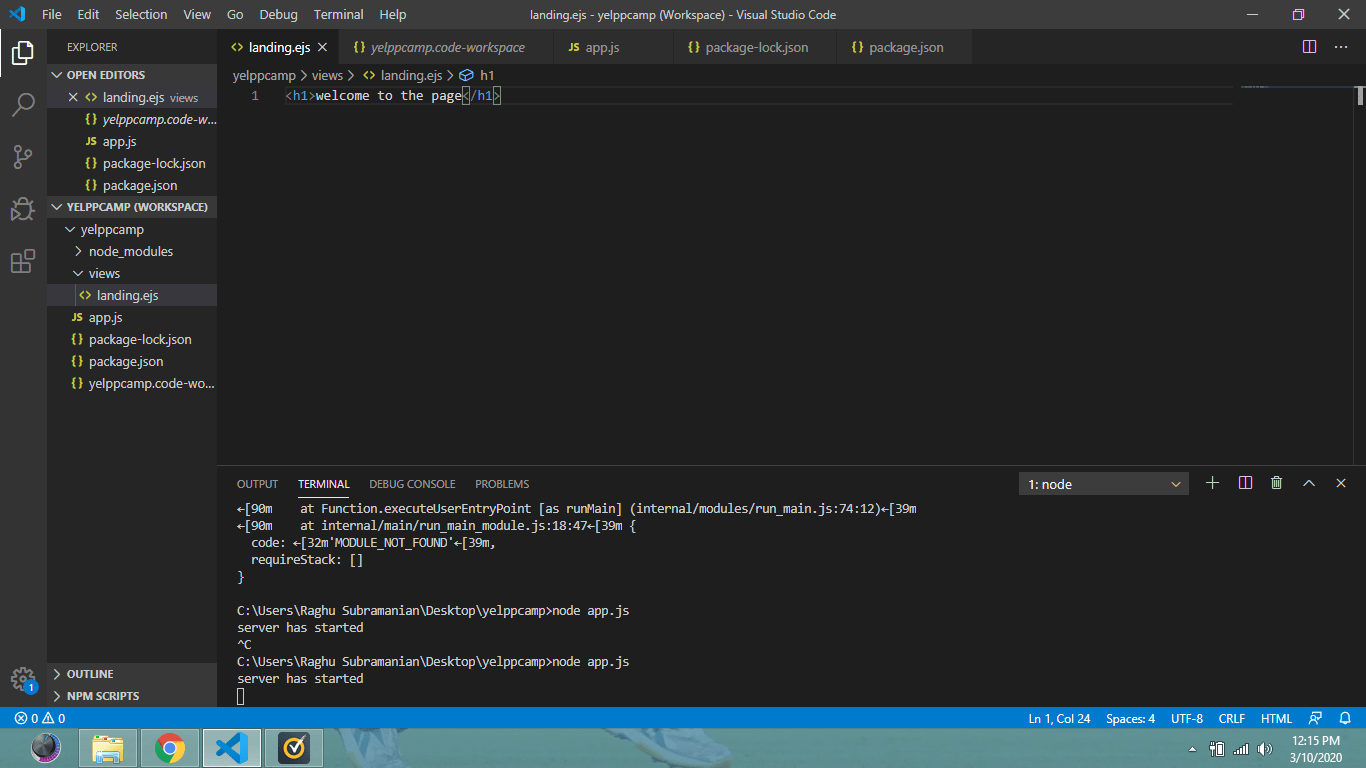This screenshot has width=1366, height=768.
Task: Split the editor from top-right icon
Action: pyautogui.click(x=1308, y=46)
